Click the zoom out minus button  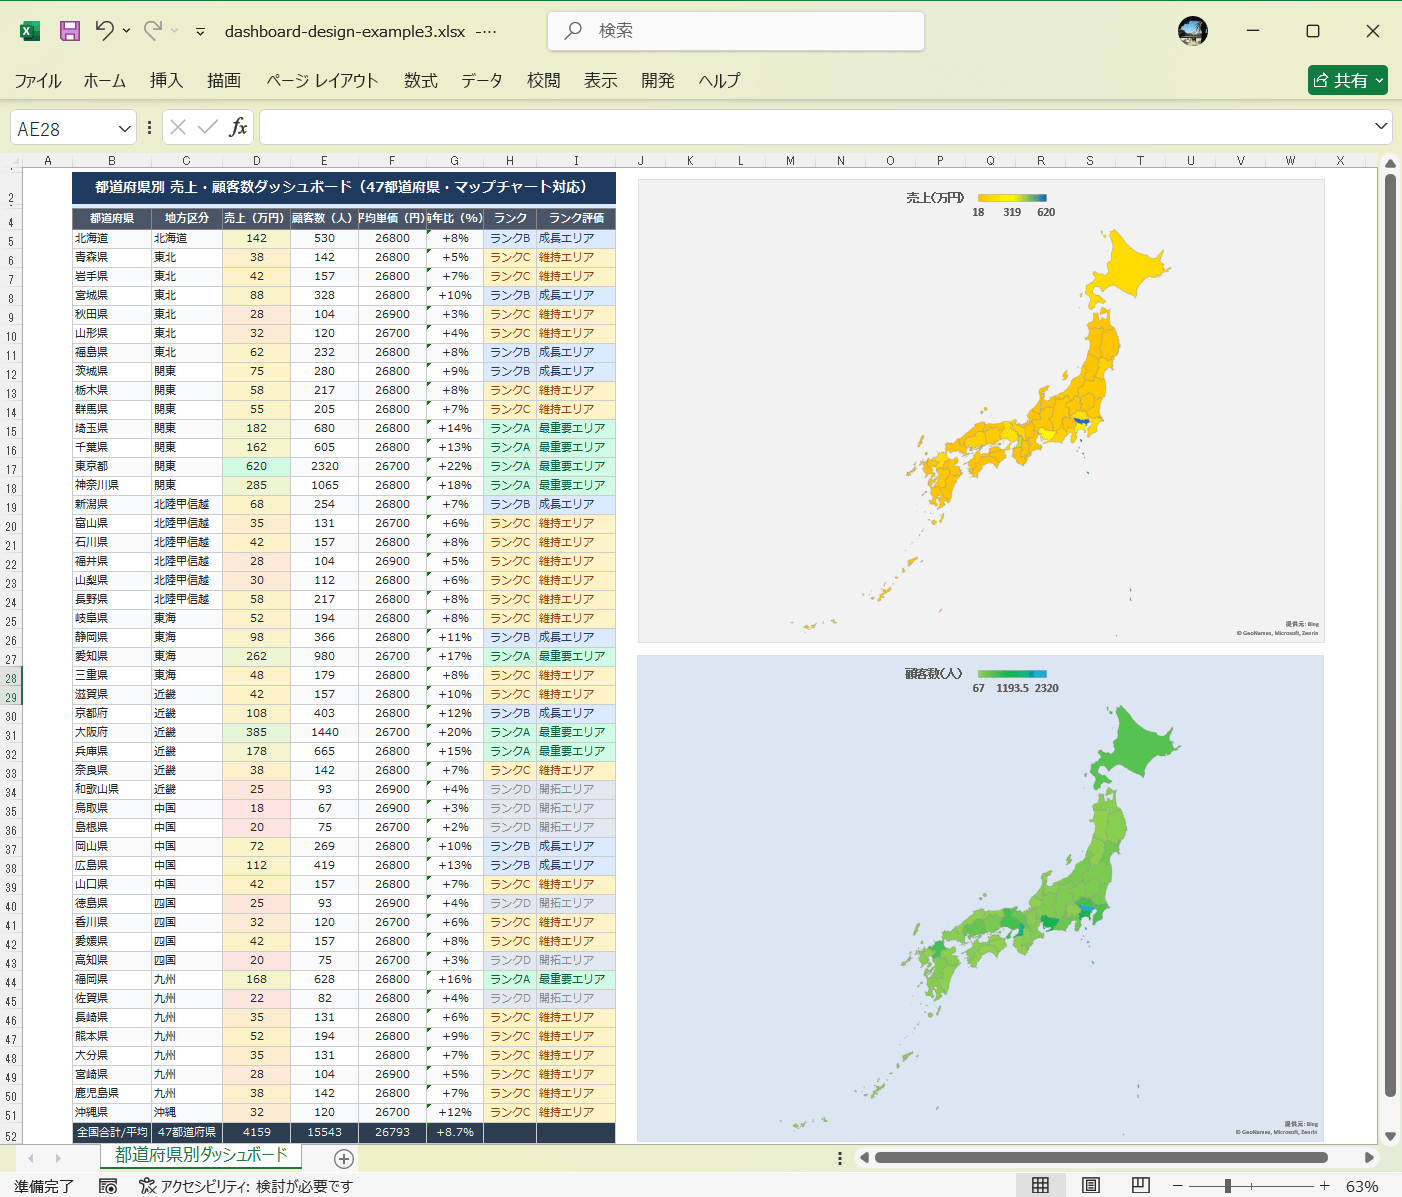1178,1186
